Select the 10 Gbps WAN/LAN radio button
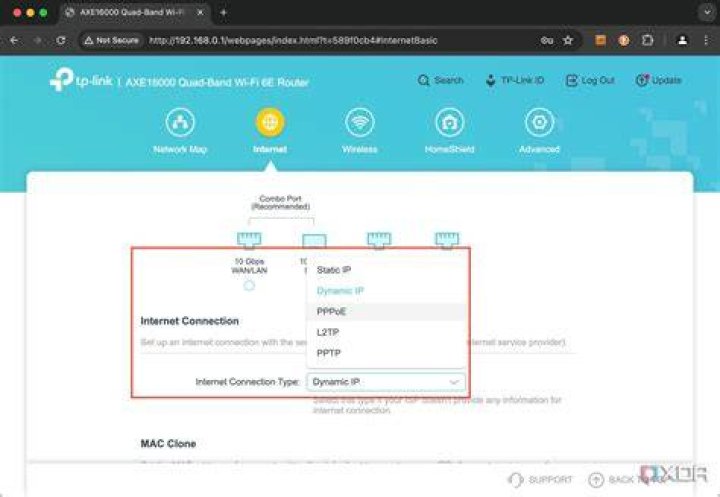Viewport: 720px width, 497px height. pyautogui.click(x=249, y=286)
